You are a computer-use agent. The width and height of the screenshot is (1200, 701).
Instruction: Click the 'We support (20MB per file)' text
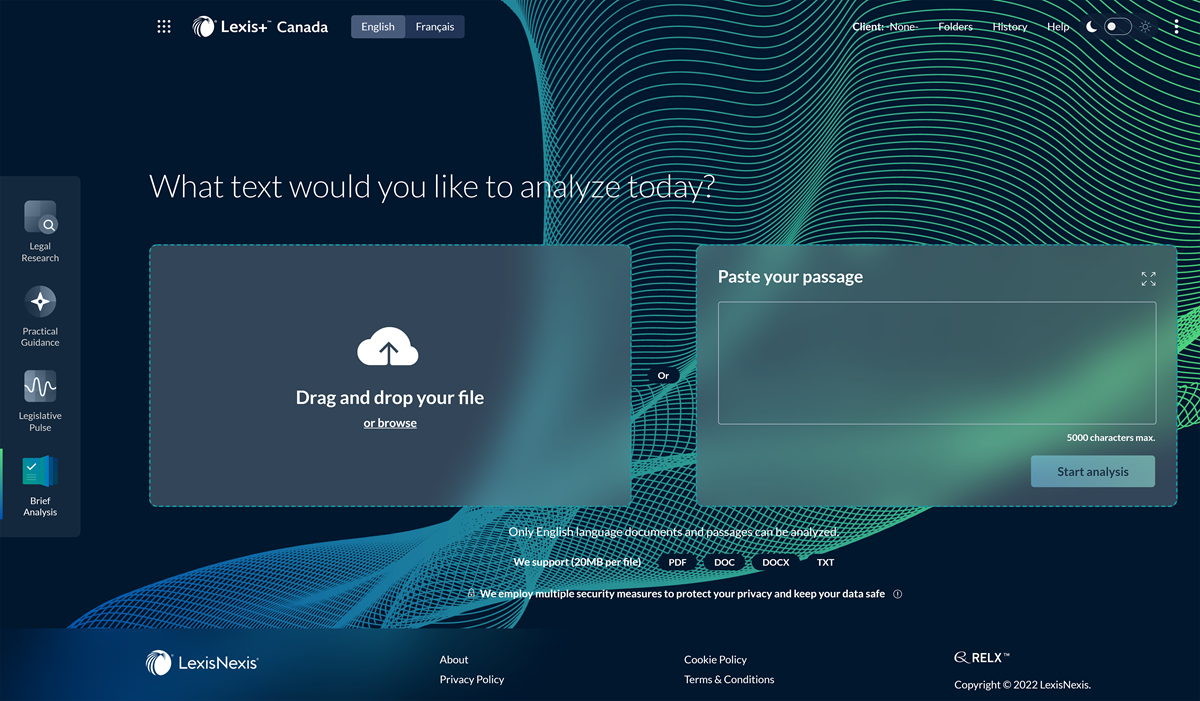pos(577,562)
